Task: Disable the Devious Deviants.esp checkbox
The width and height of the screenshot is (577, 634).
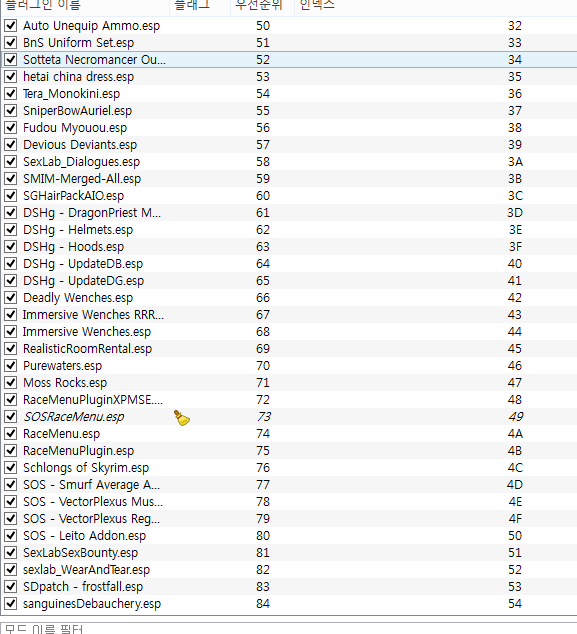Action: (11, 144)
